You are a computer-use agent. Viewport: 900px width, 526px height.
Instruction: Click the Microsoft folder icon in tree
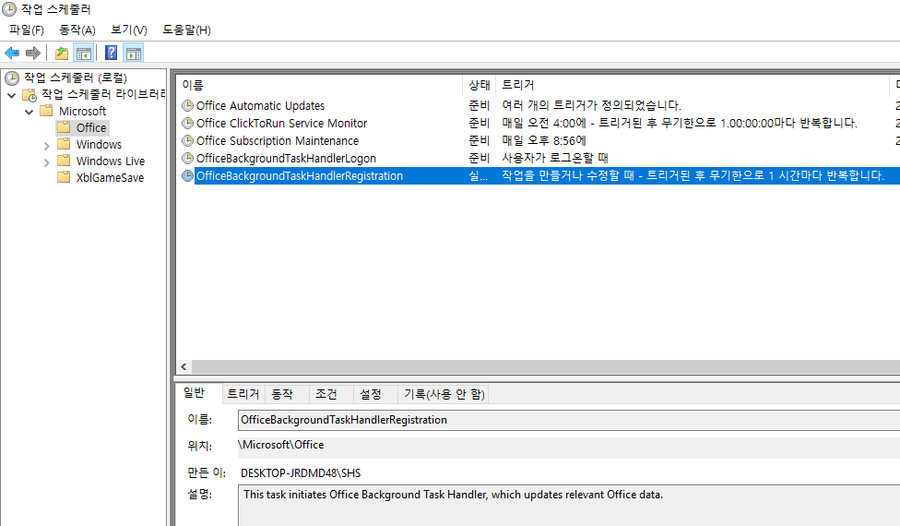click(46, 111)
